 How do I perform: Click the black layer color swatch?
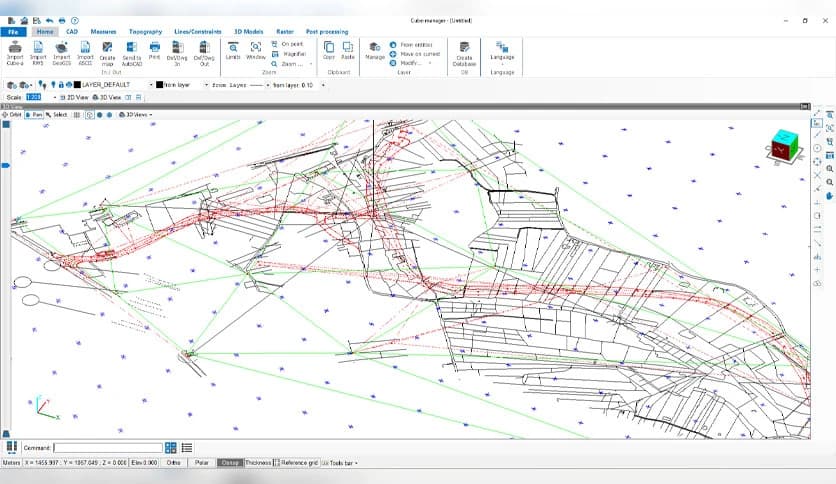point(77,85)
